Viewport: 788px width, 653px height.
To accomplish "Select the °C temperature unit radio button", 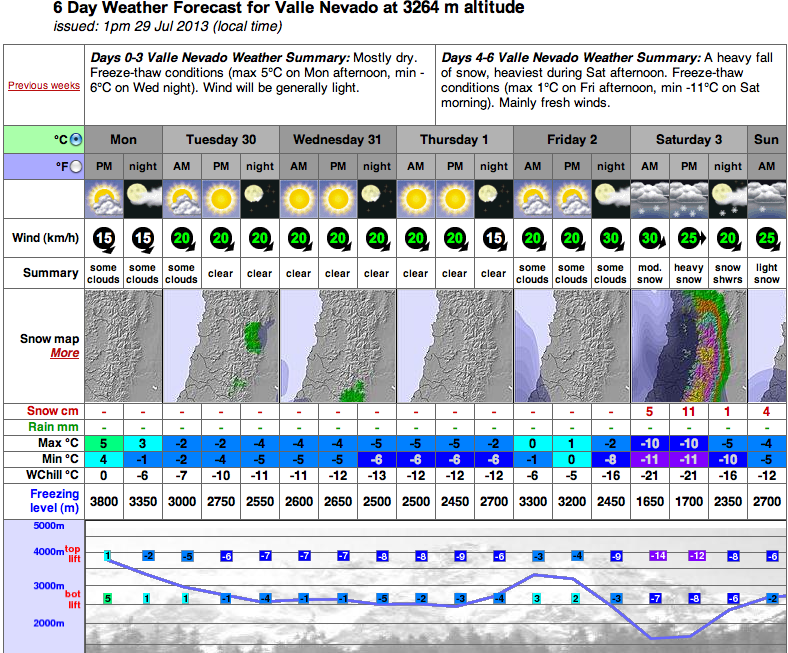I will coord(76,139).
